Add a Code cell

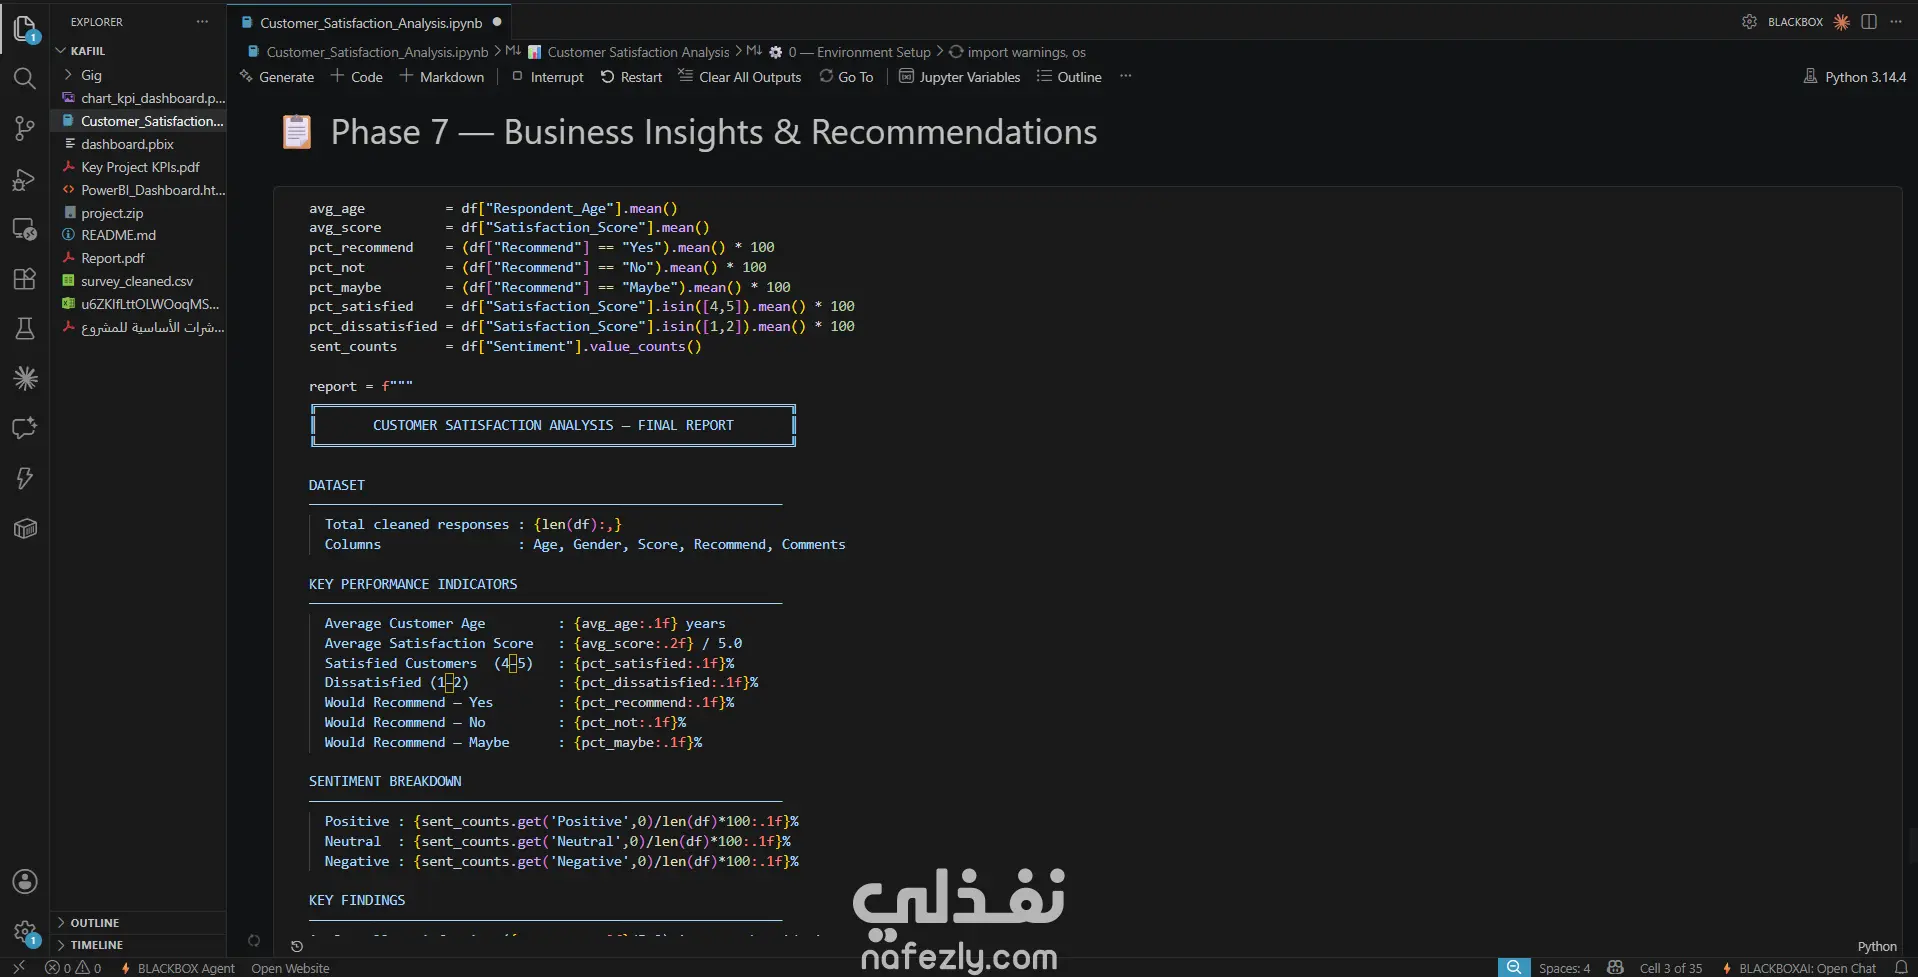tap(357, 77)
